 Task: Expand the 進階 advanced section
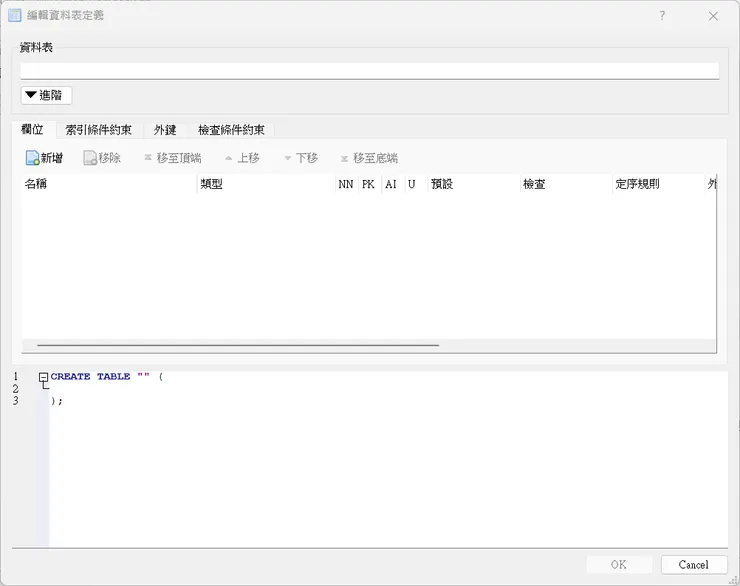pyautogui.click(x=46, y=95)
